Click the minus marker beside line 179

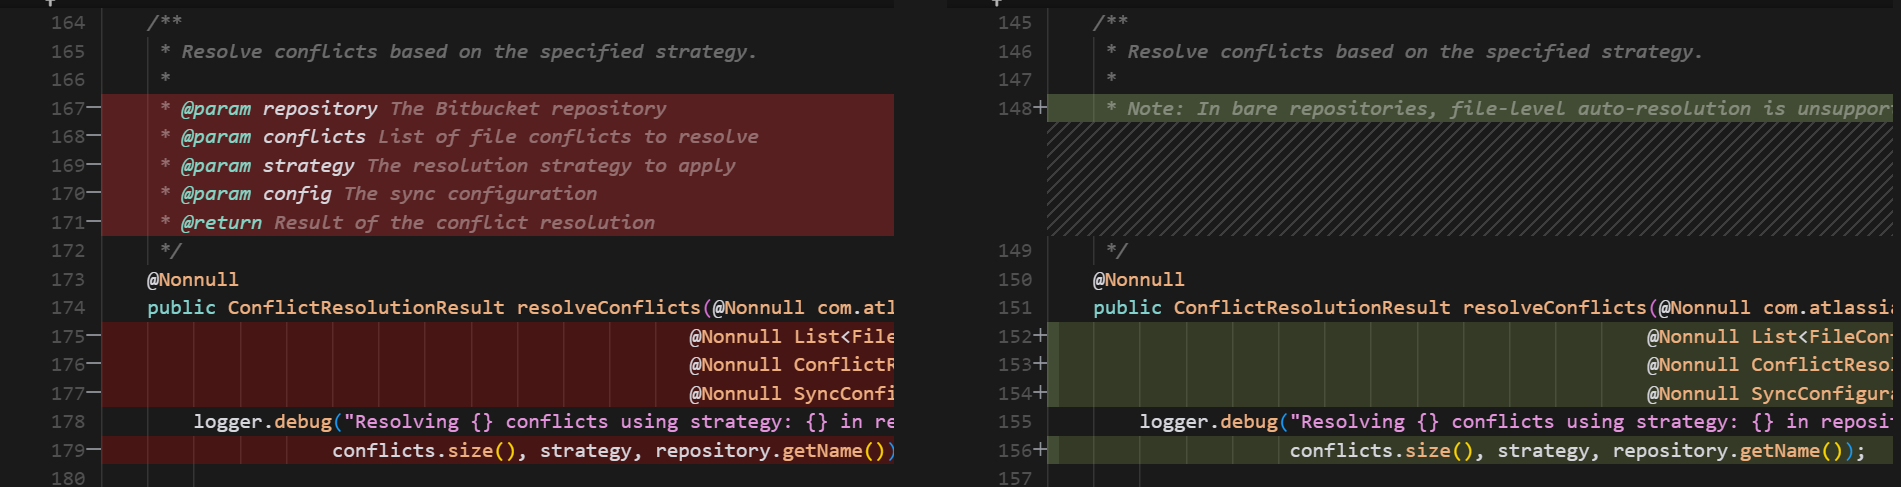tap(94, 450)
